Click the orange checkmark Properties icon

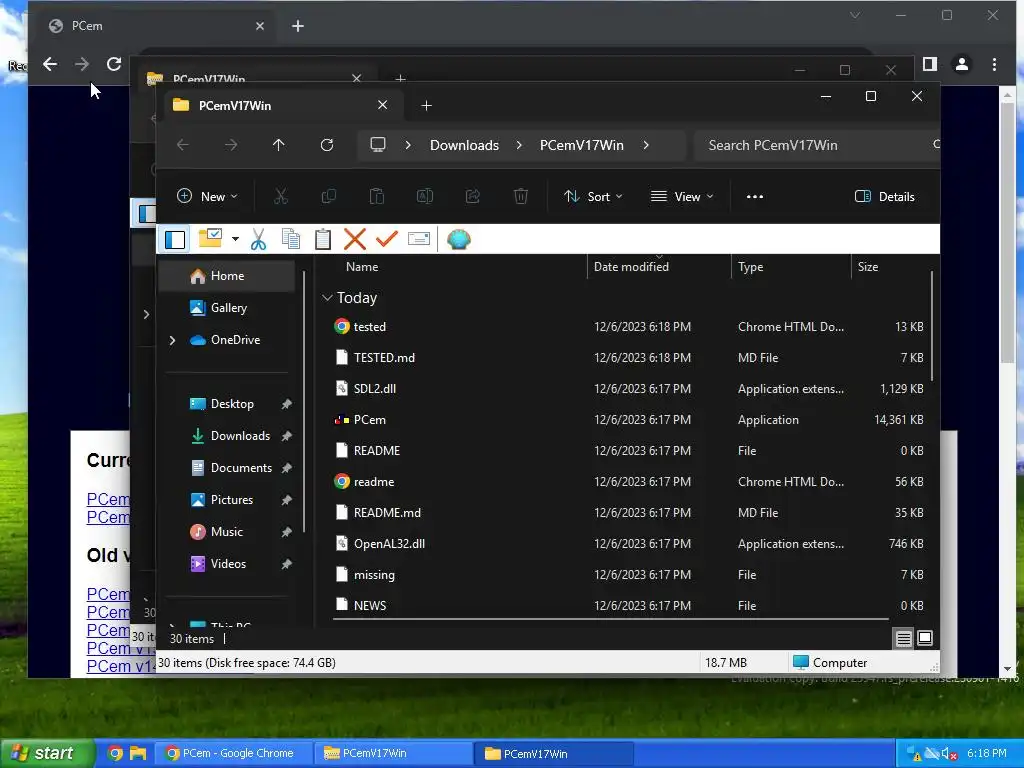(387, 239)
